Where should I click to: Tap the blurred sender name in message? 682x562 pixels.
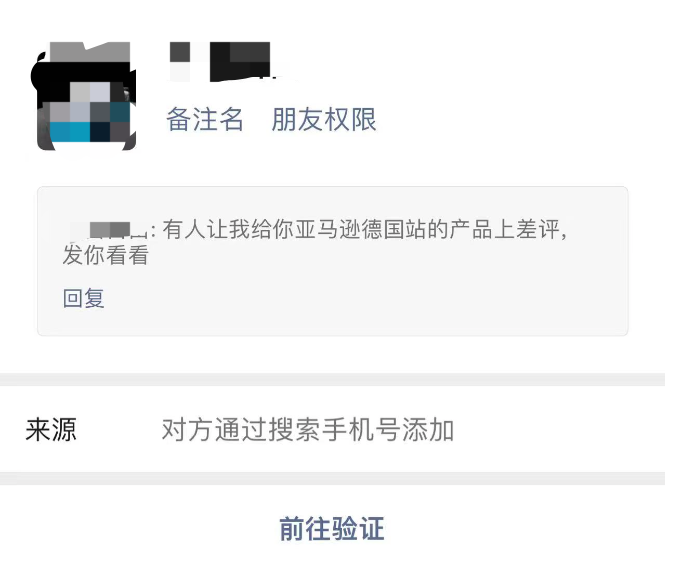tap(109, 230)
